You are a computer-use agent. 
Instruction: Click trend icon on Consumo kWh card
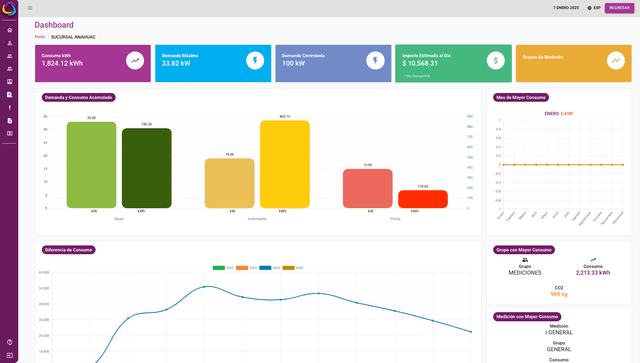(135, 60)
